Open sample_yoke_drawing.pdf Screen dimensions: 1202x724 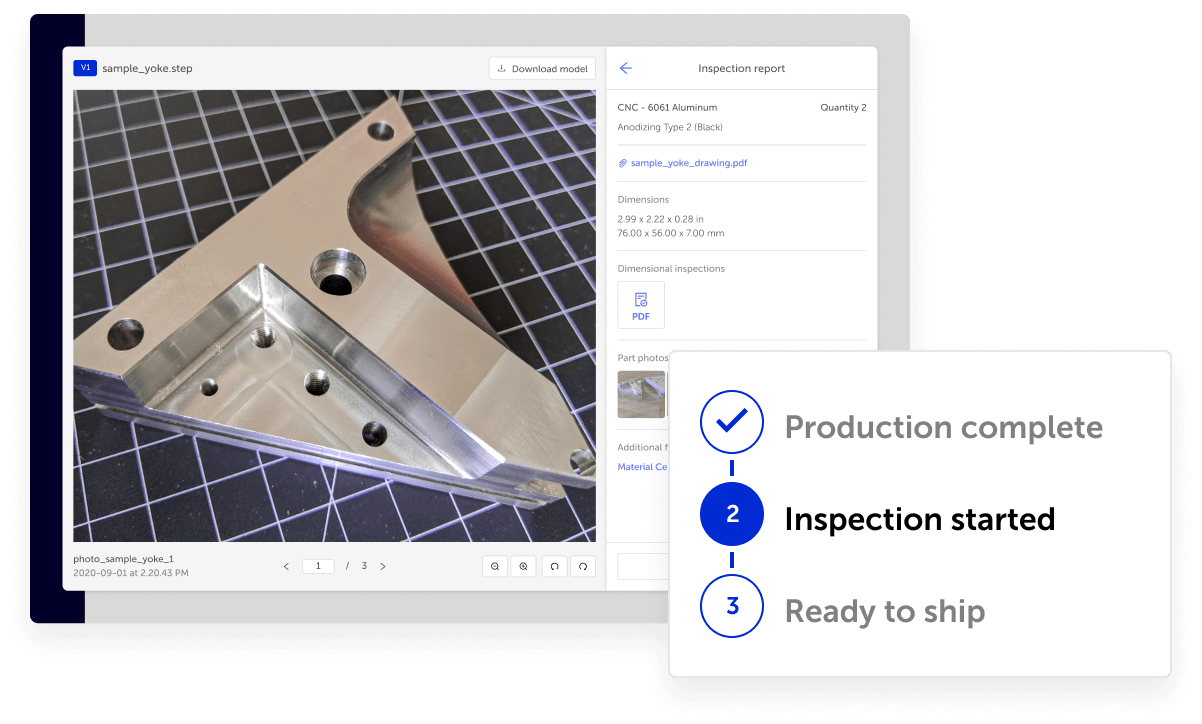pyautogui.click(x=688, y=162)
